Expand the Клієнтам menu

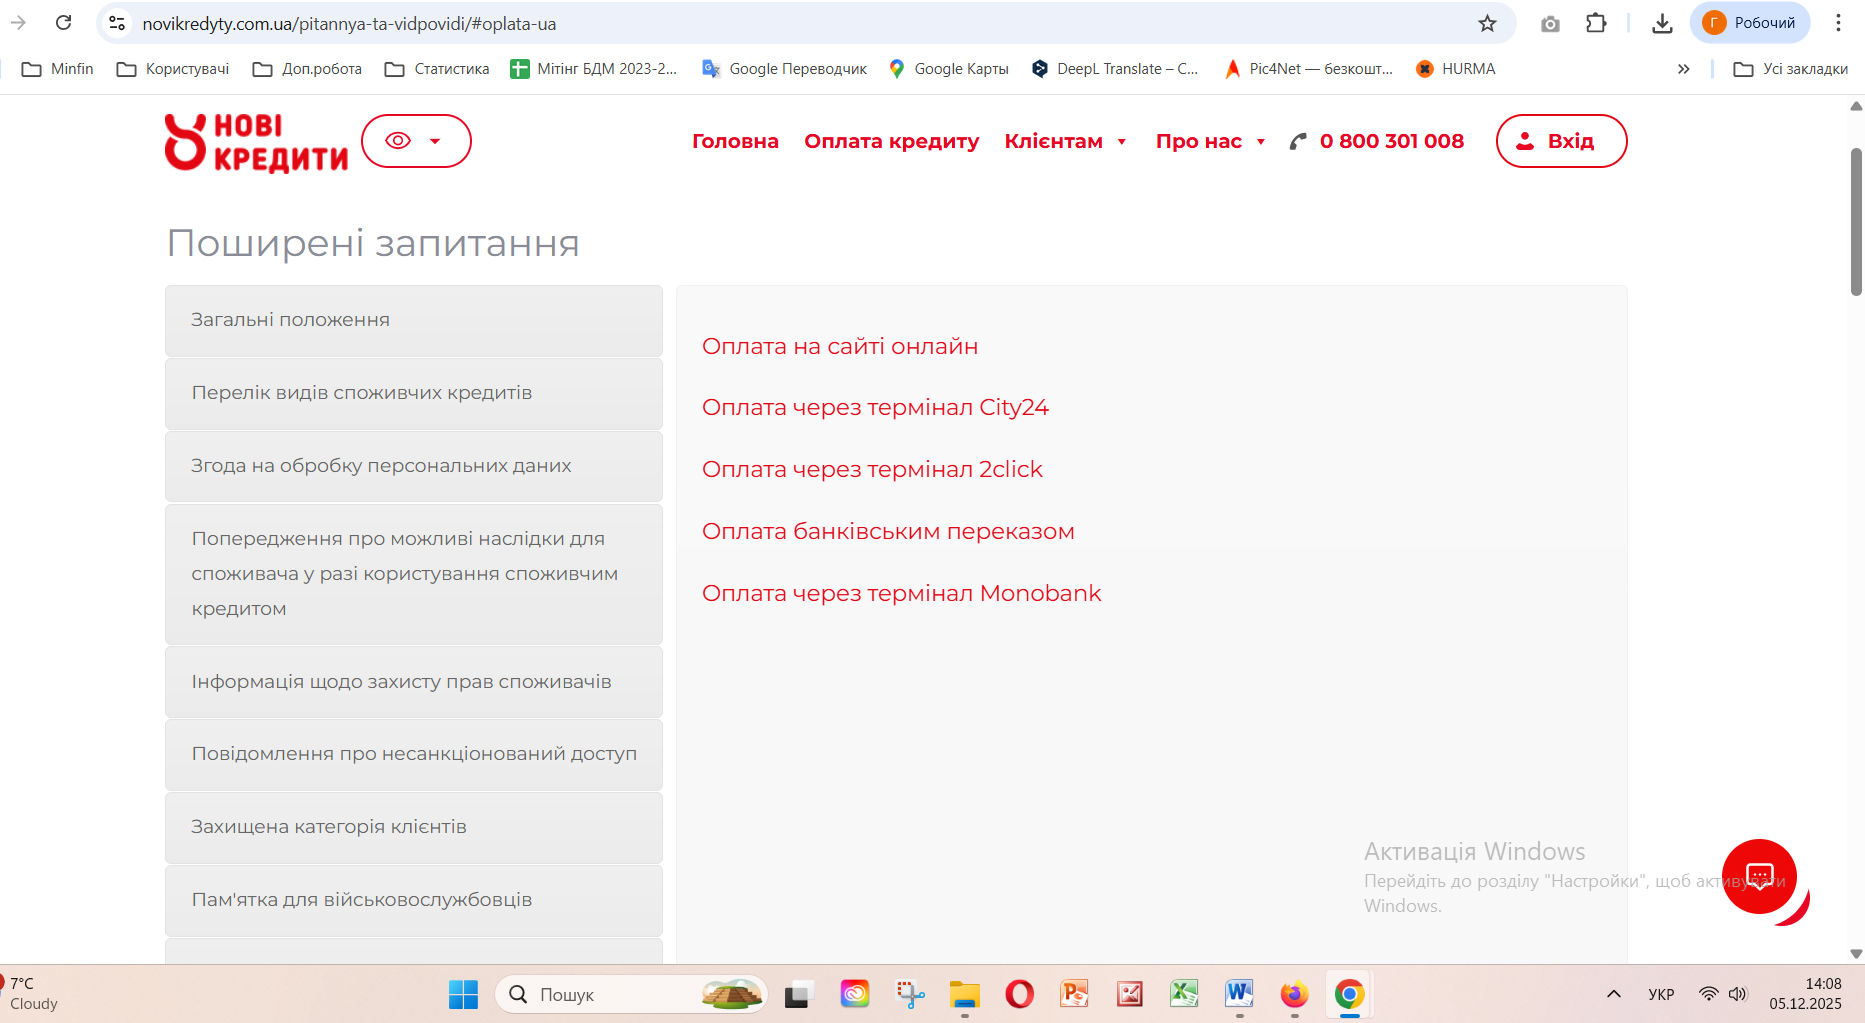[1066, 141]
